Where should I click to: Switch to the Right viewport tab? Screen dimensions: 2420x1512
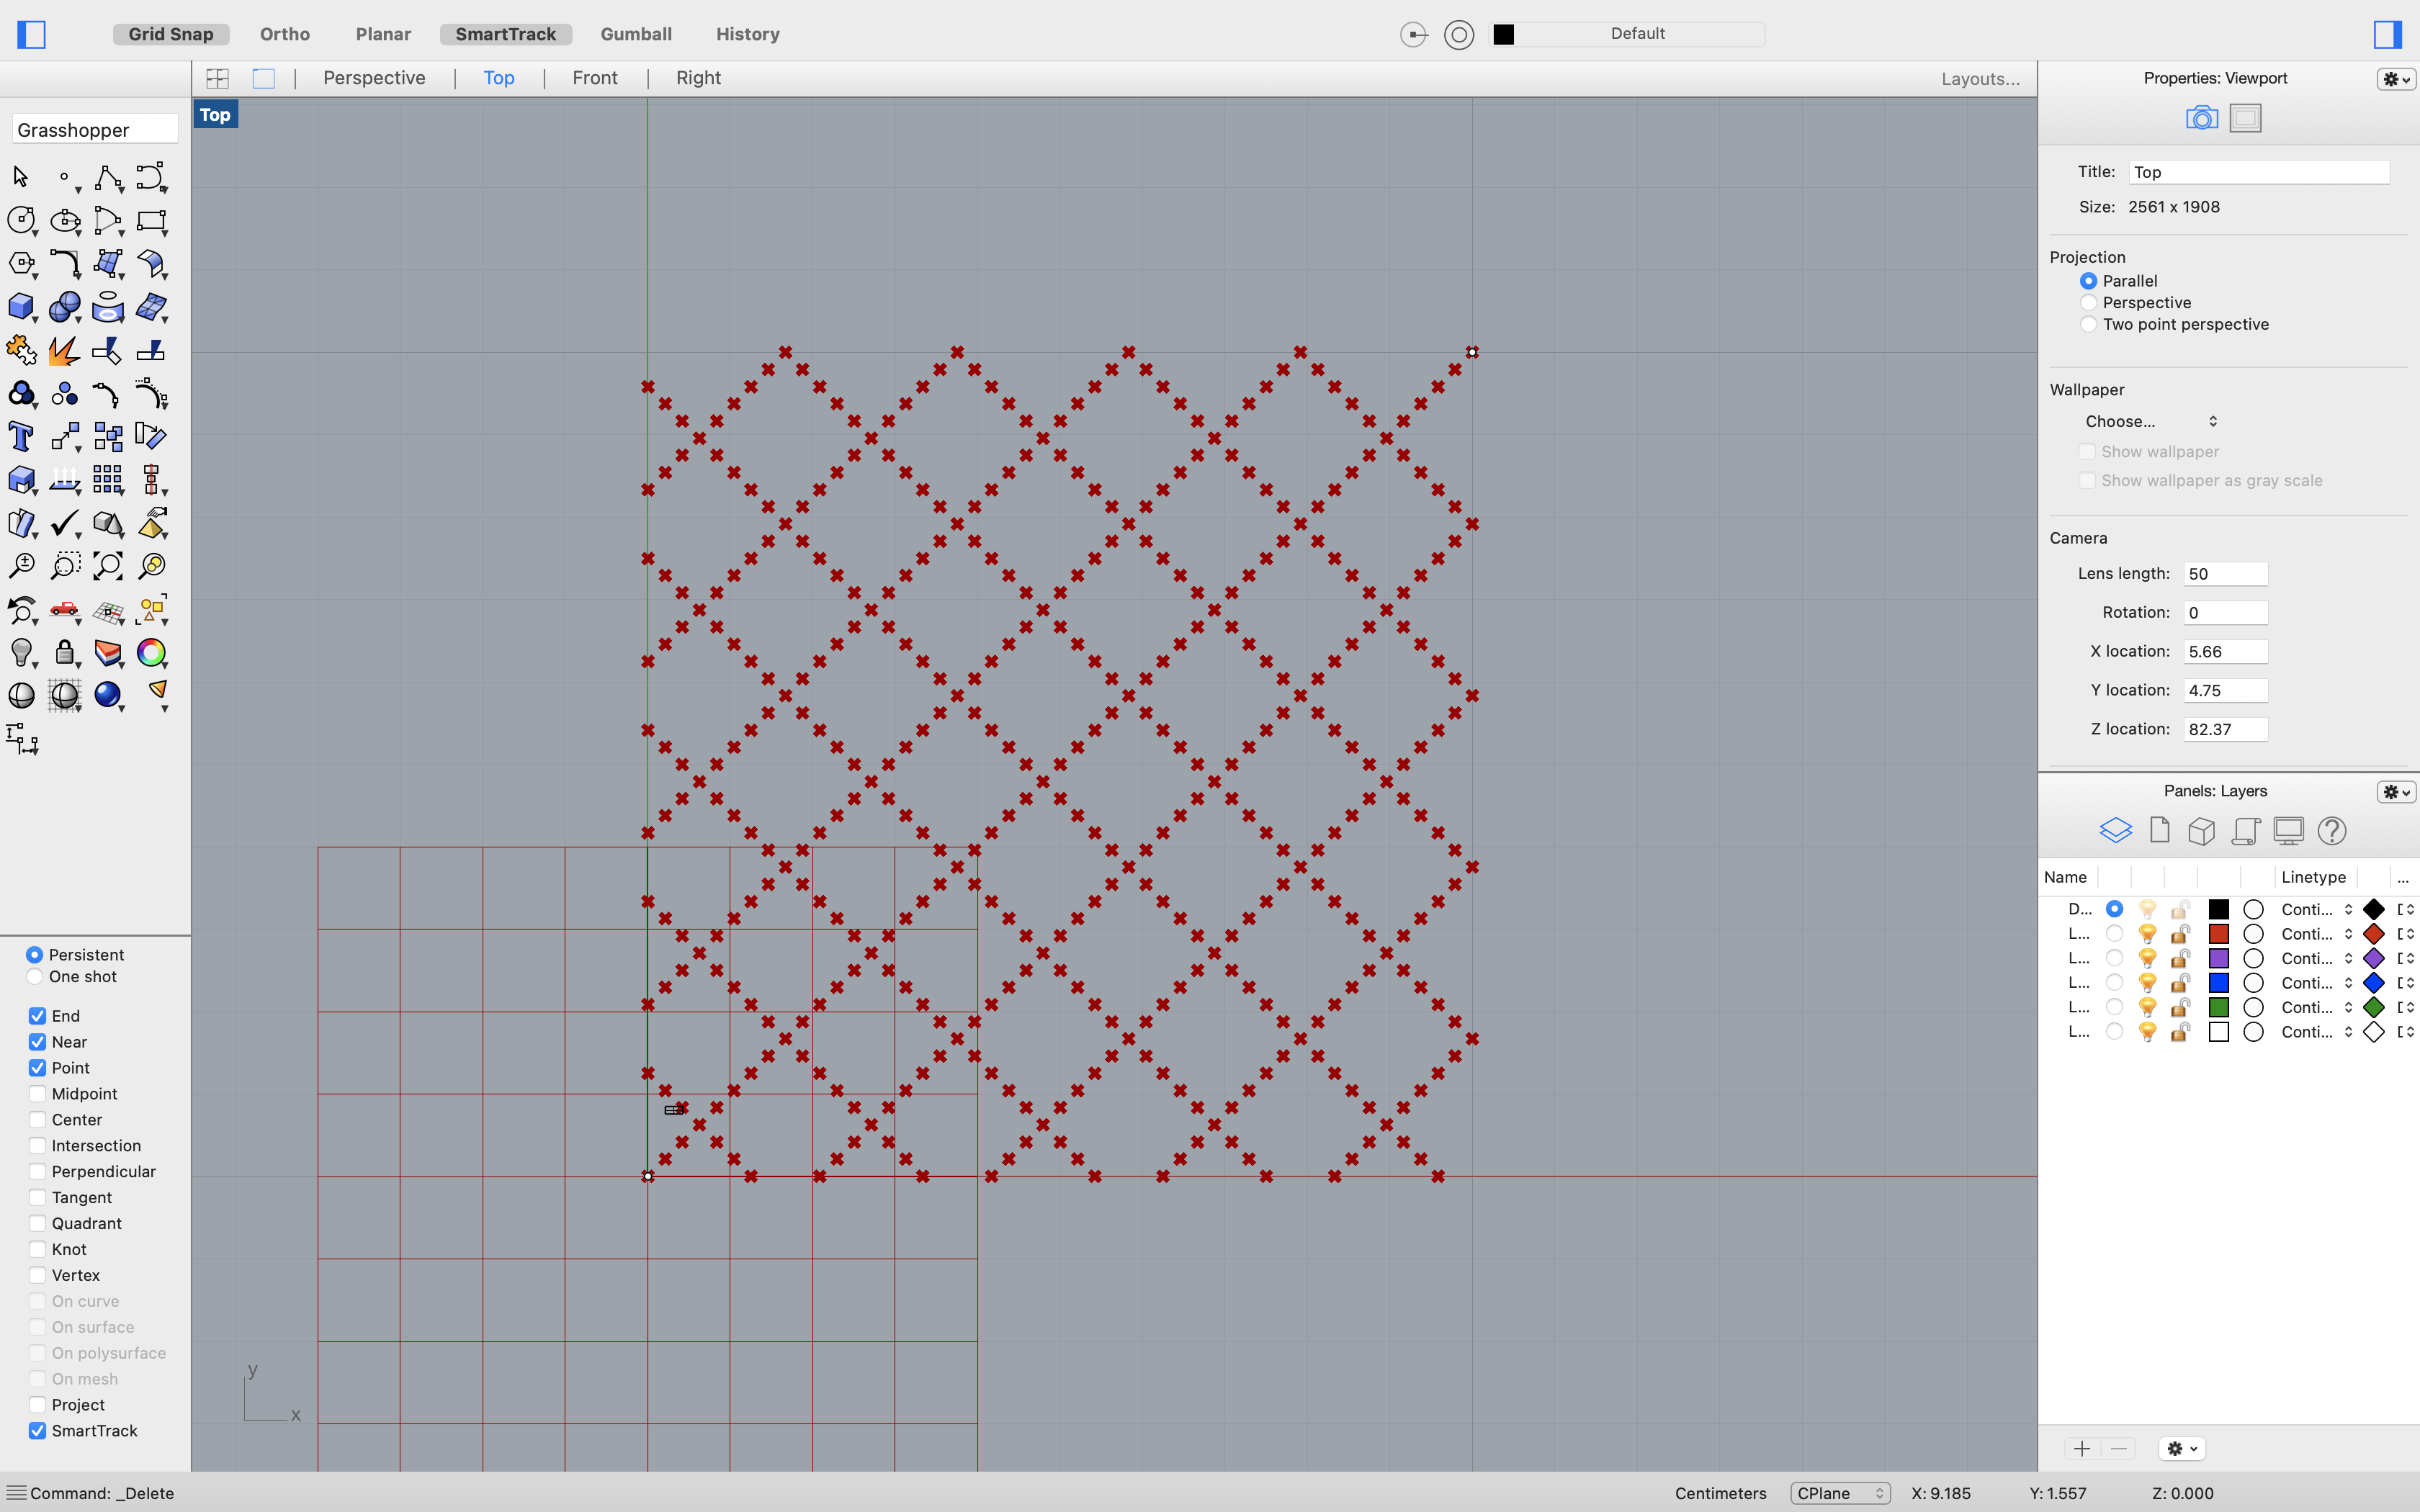coord(698,78)
